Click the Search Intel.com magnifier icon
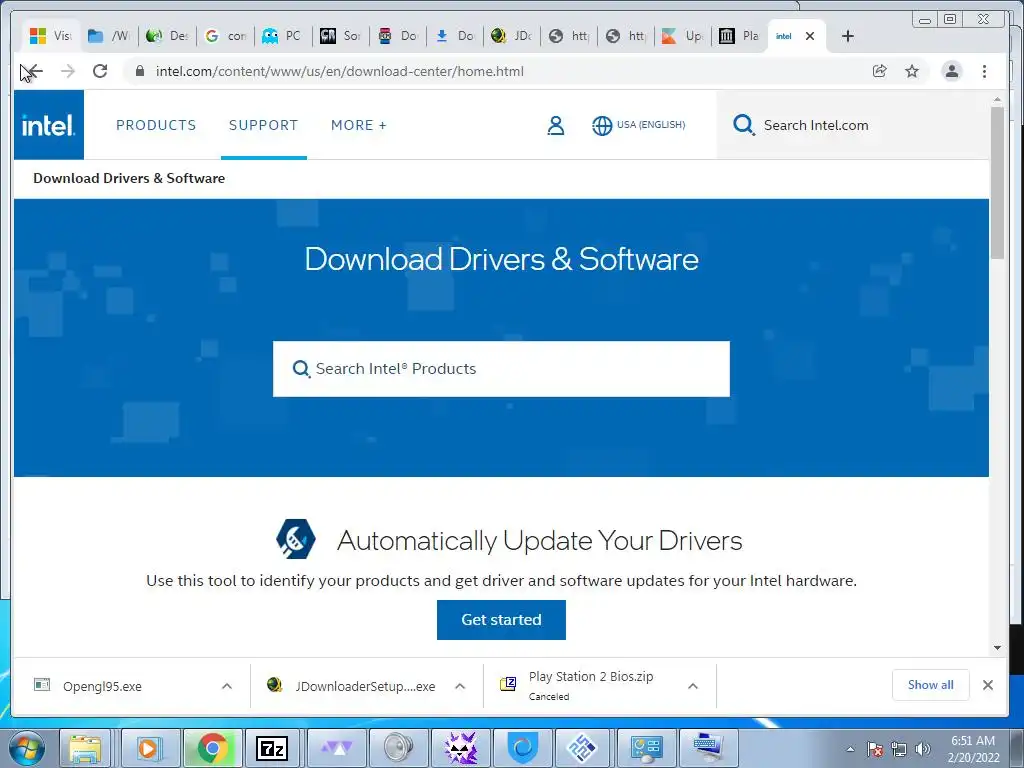1024x768 pixels. pos(743,125)
